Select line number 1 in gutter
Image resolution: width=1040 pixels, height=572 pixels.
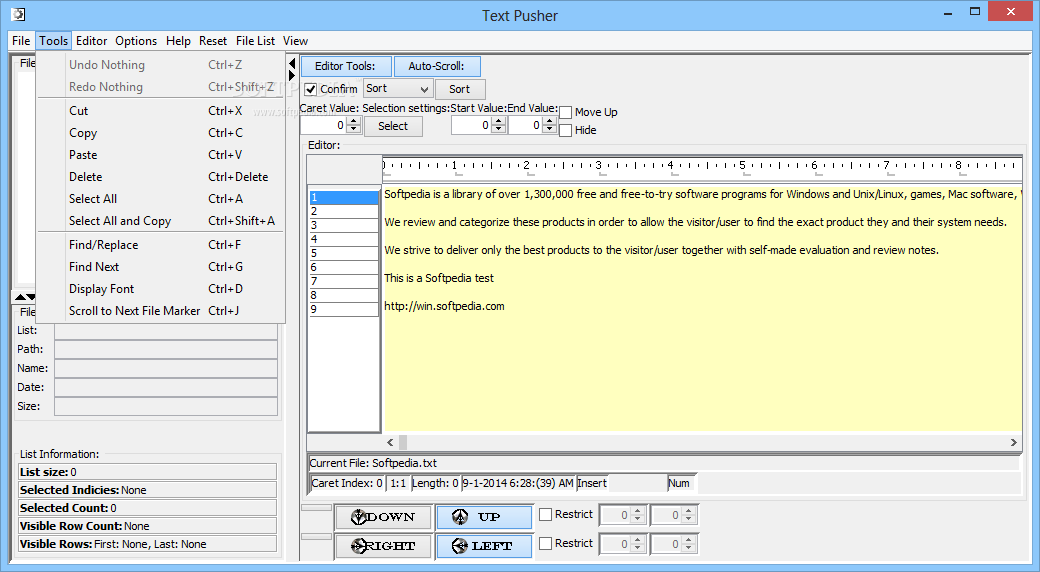[x=344, y=197]
